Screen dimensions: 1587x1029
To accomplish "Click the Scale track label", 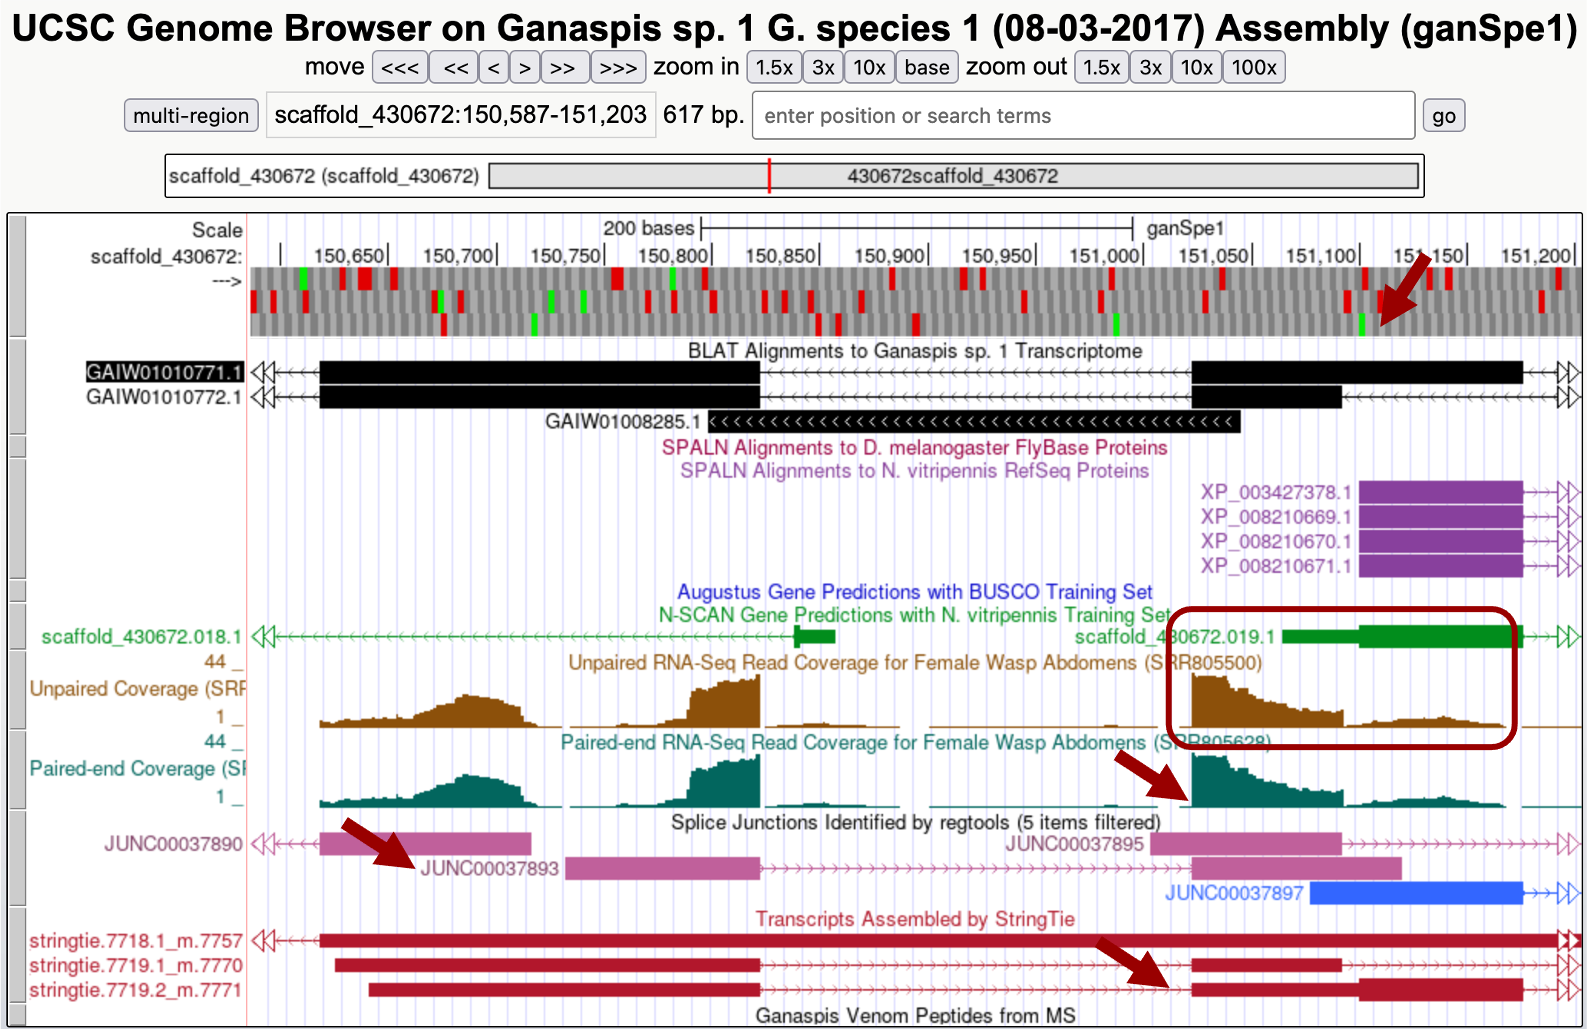I will pos(217,230).
